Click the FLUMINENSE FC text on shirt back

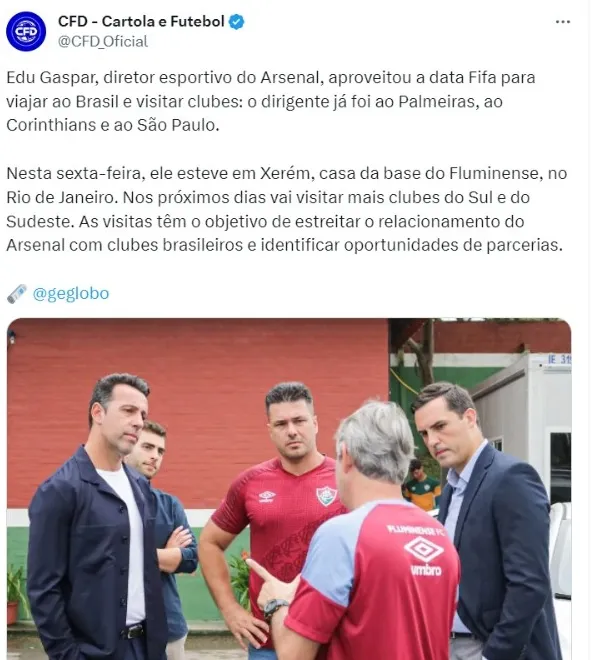click(x=411, y=531)
